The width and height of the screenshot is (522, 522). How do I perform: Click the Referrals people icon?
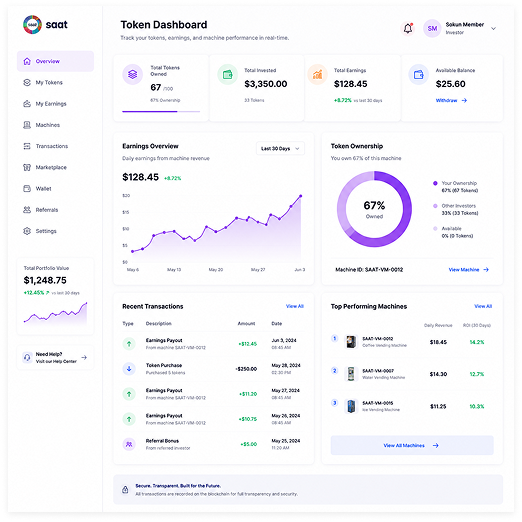click(27, 210)
